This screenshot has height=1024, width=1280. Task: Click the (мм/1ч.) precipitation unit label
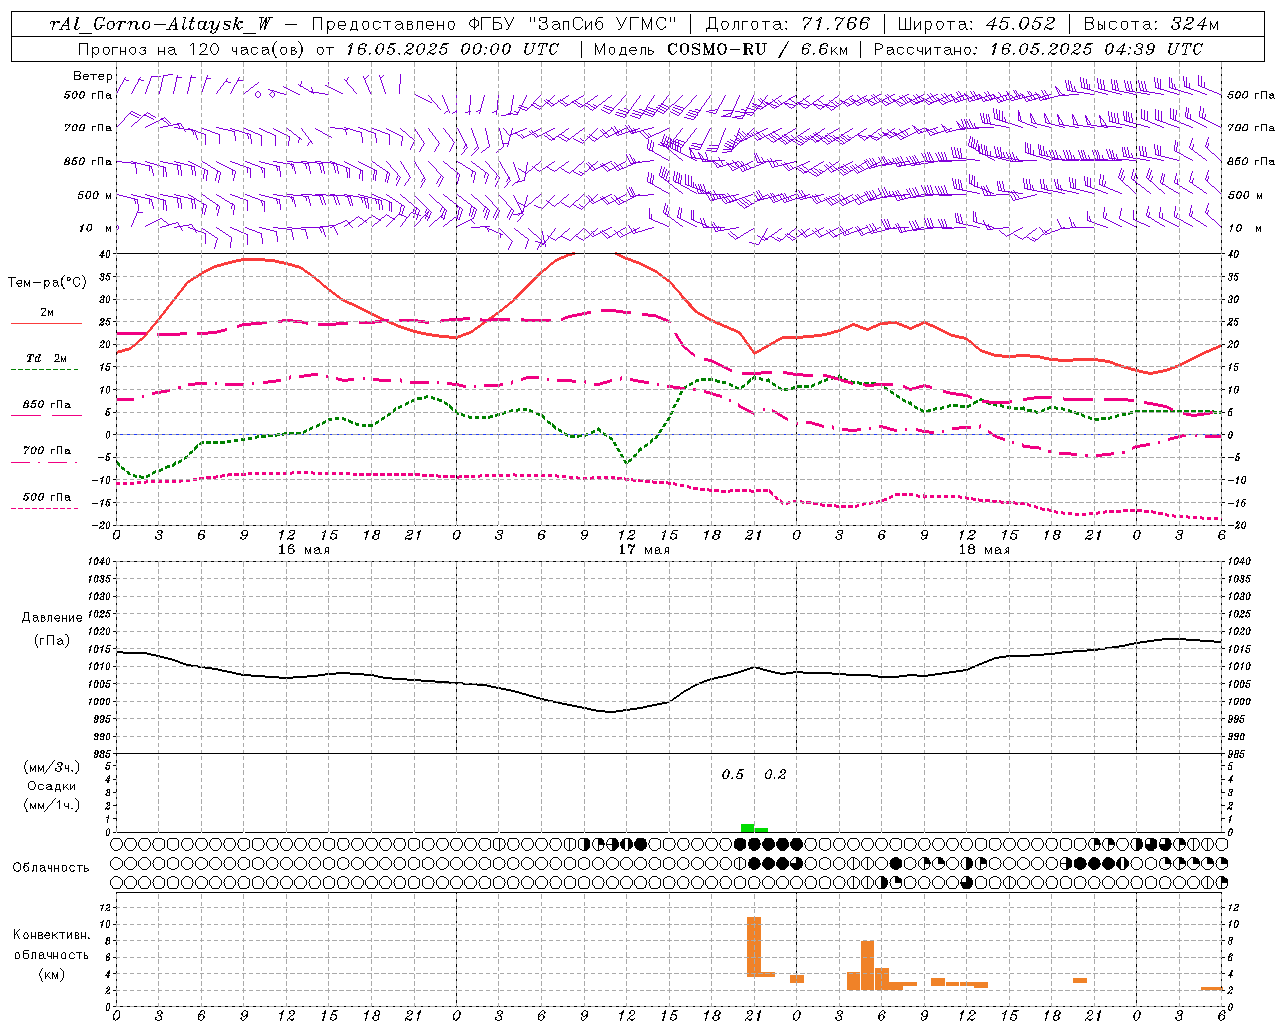click(x=51, y=805)
